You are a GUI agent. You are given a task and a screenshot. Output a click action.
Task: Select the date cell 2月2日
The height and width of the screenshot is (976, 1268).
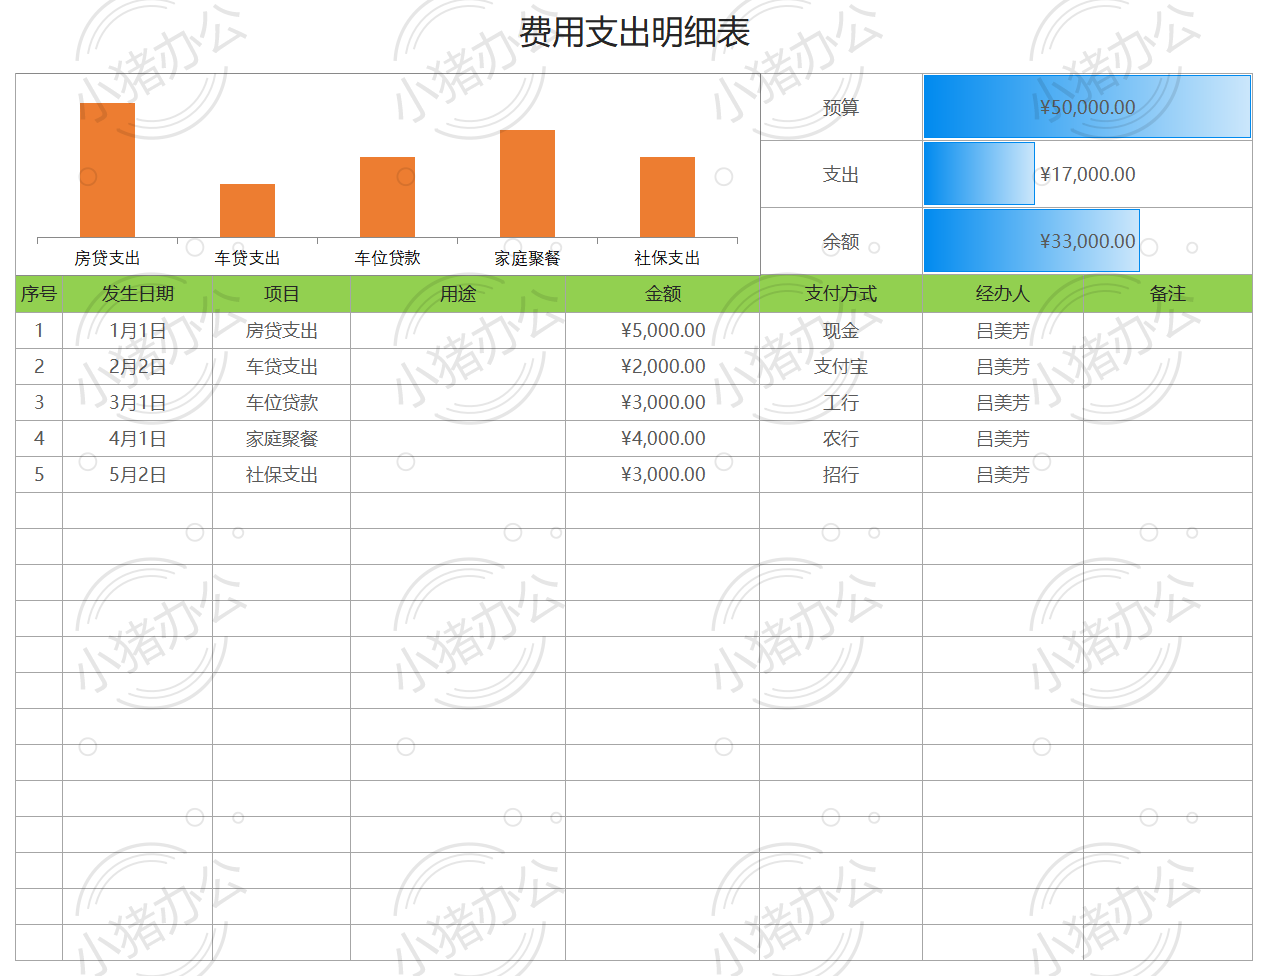coord(137,367)
